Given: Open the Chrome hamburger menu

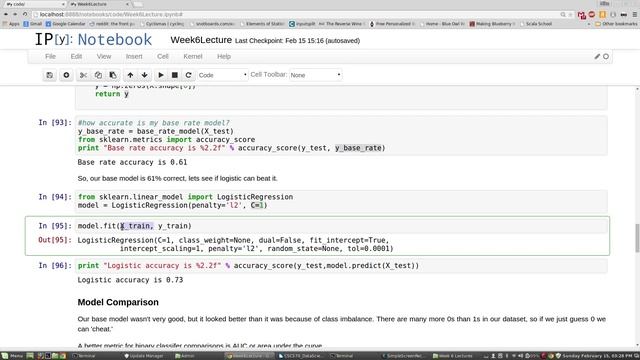Looking at the screenshot, I should tap(635, 14).
